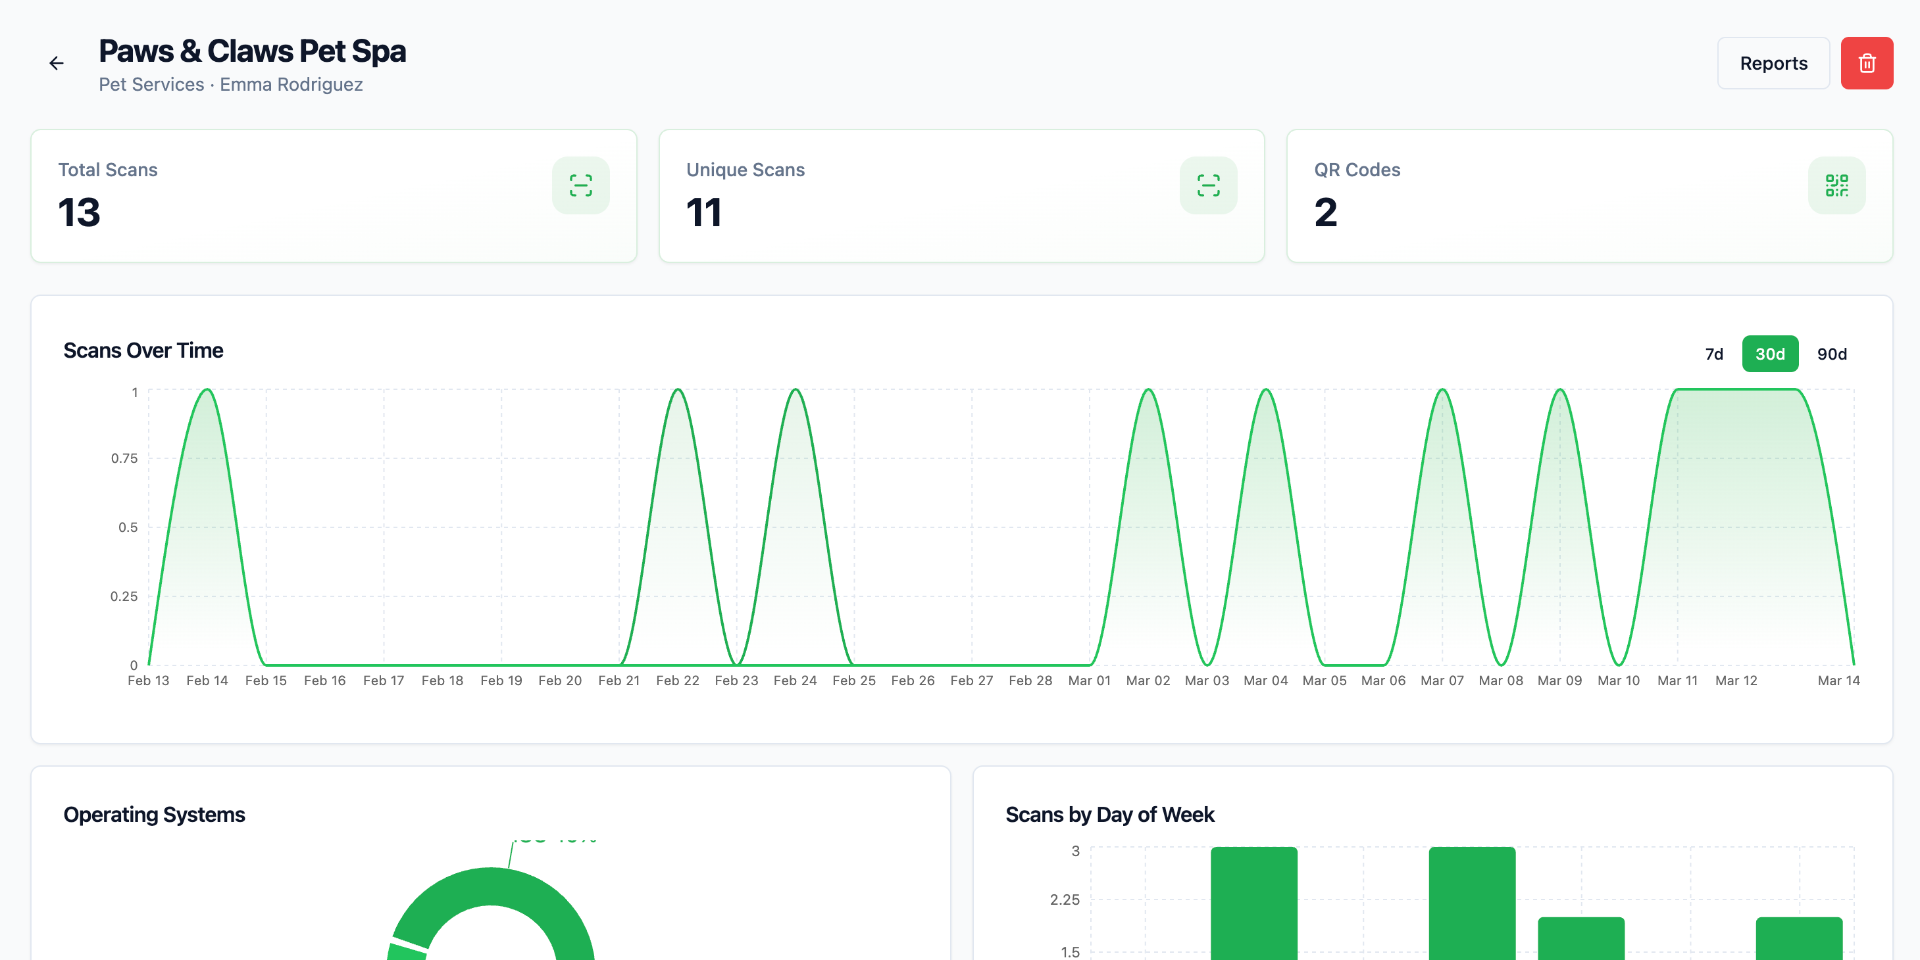Click the Feb 17 axis label
The width and height of the screenshot is (1920, 960).
tap(384, 681)
